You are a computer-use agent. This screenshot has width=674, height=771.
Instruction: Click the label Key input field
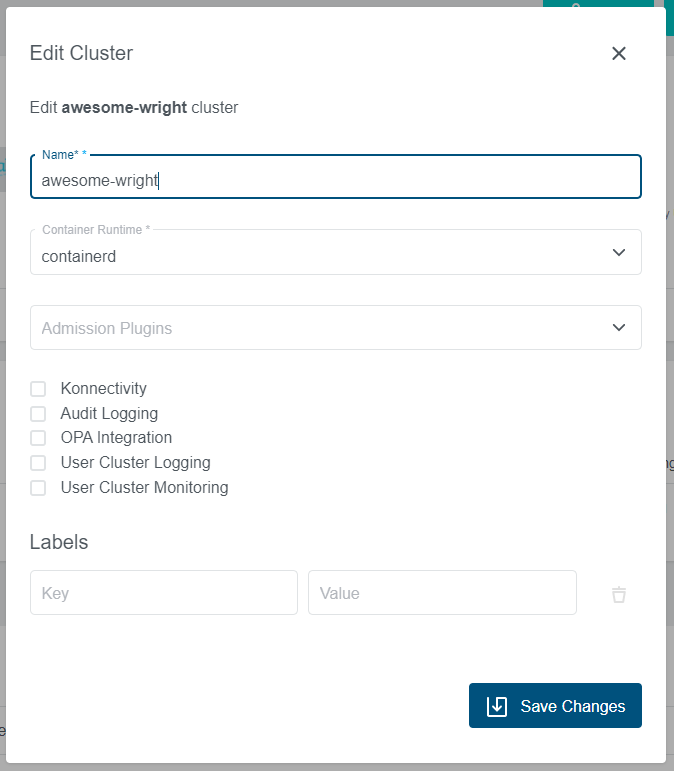point(164,593)
